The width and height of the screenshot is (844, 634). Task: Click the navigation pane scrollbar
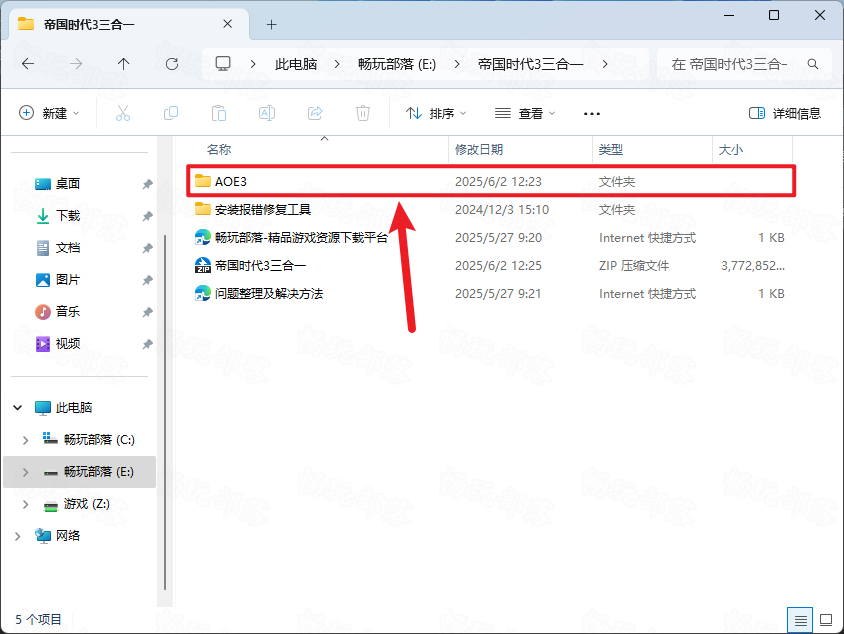tap(165, 413)
